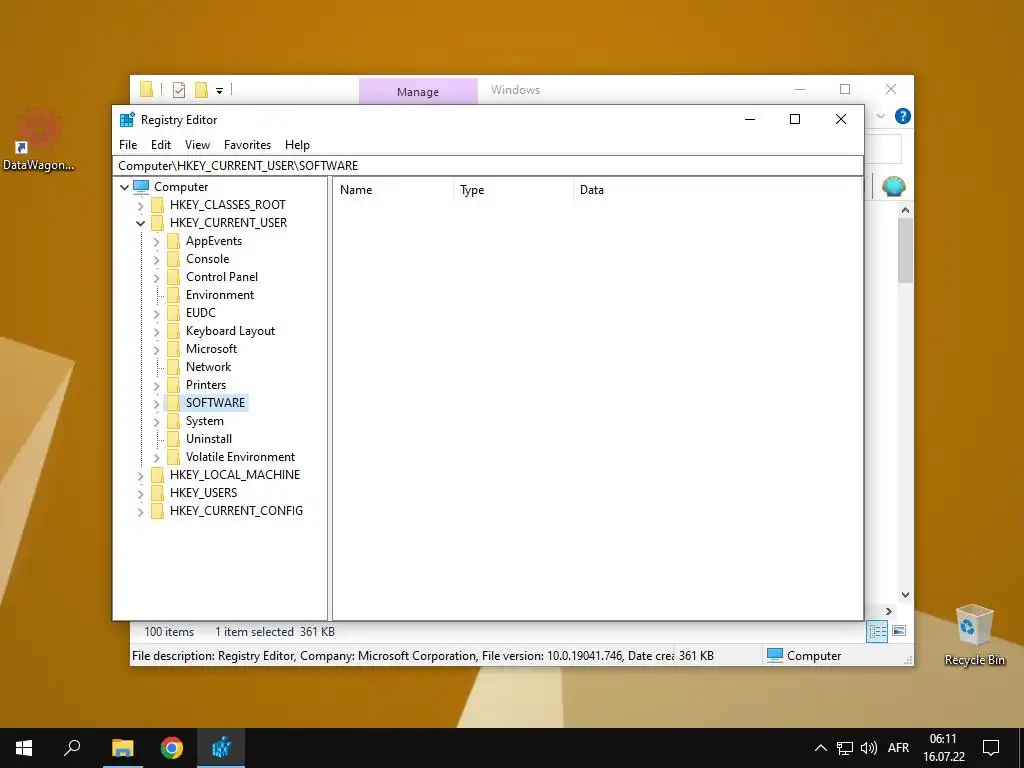This screenshot has height=768, width=1024.
Task: Switch Explorer to details view
Action: click(x=877, y=631)
